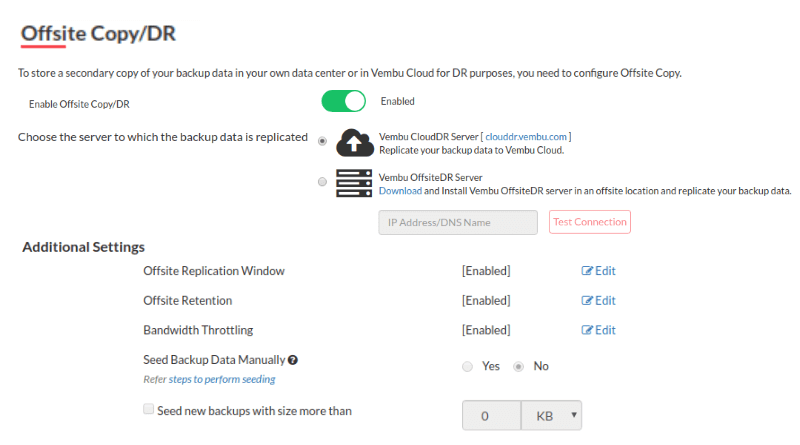
Task: Toggle the Enable Offsite Copy/DR switch
Action: 343,101
